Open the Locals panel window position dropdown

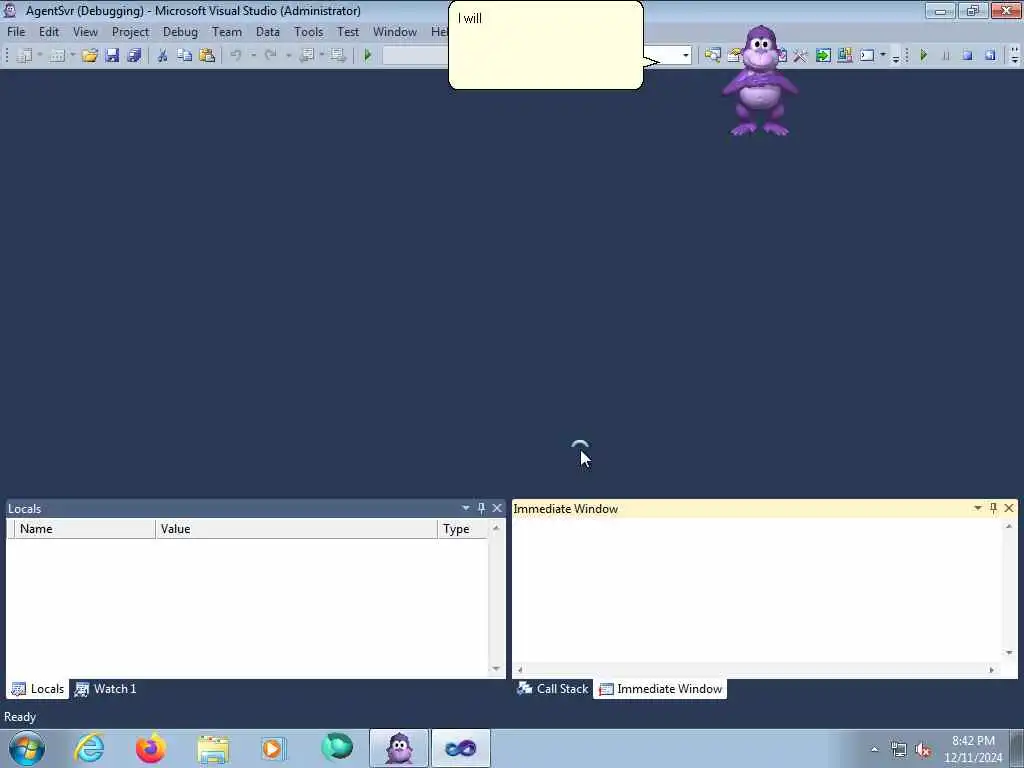(x=466, y=508)
